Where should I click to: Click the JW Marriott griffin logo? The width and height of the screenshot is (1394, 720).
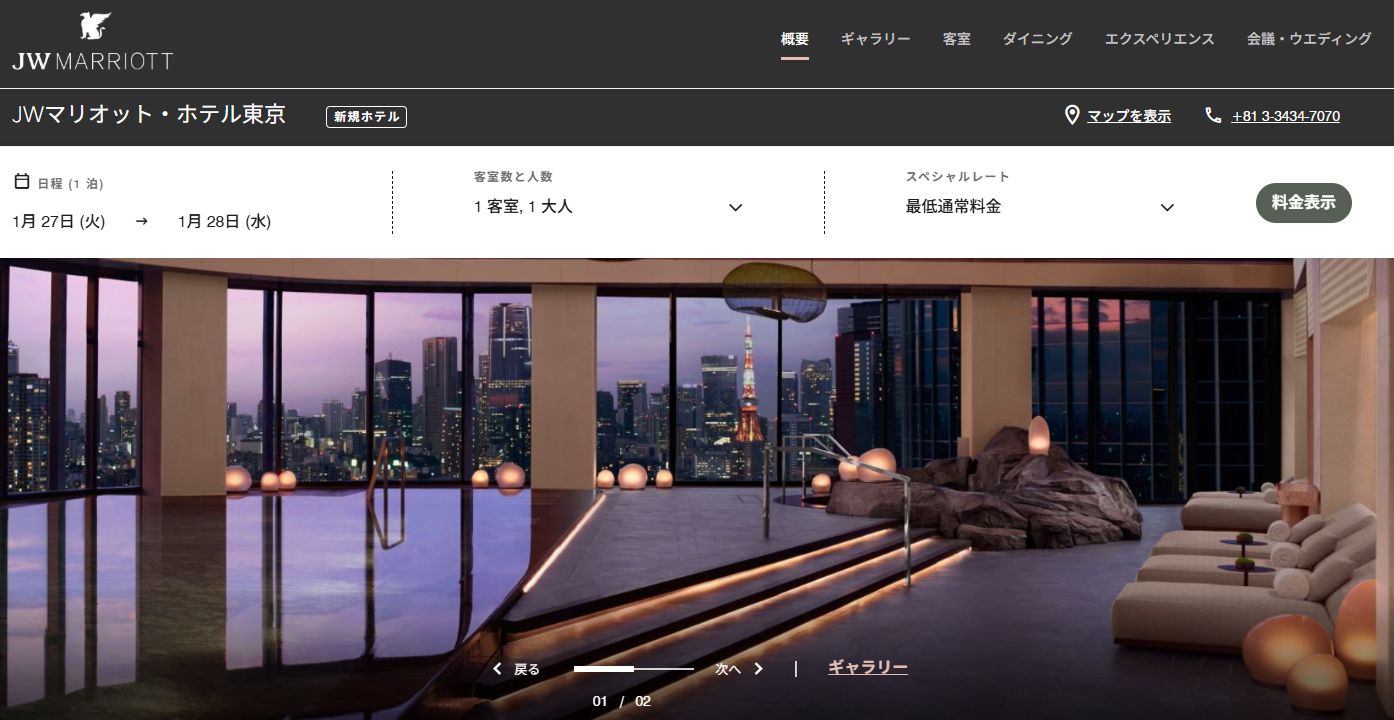coord(94,27)
